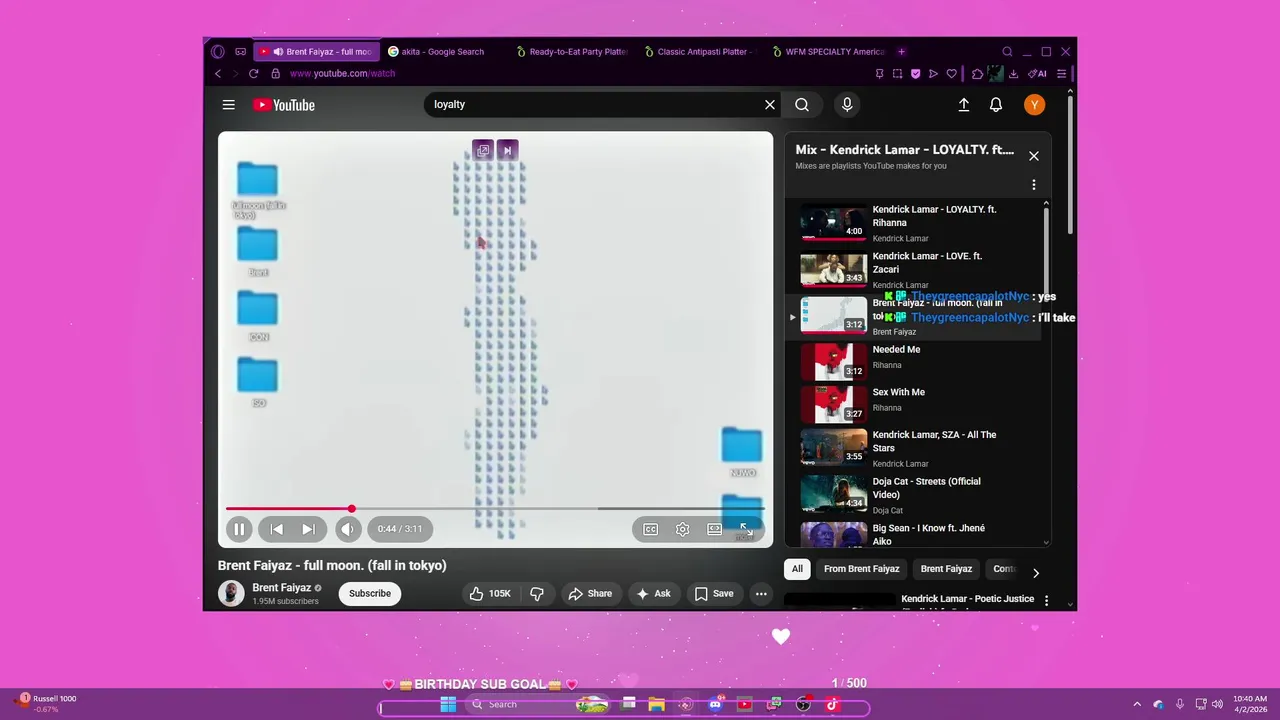Share the video

tap(590, 594)
